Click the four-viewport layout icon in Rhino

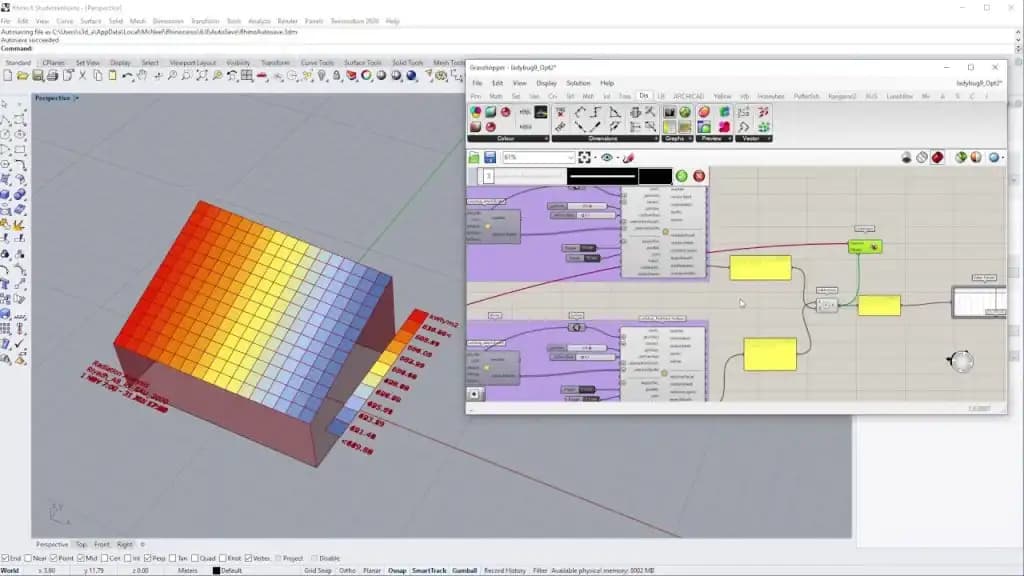click(x=247, y=76)
